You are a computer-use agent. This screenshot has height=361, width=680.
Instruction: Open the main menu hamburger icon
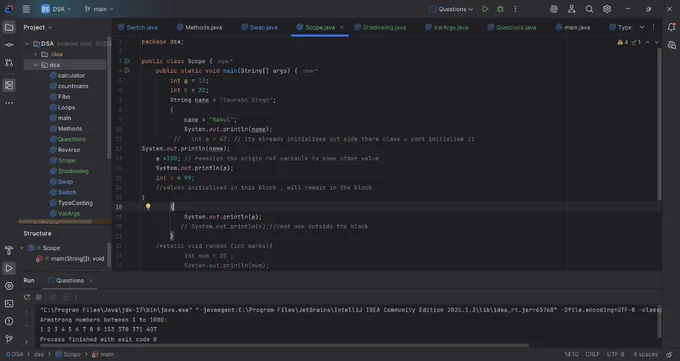(x=26, y=9)
